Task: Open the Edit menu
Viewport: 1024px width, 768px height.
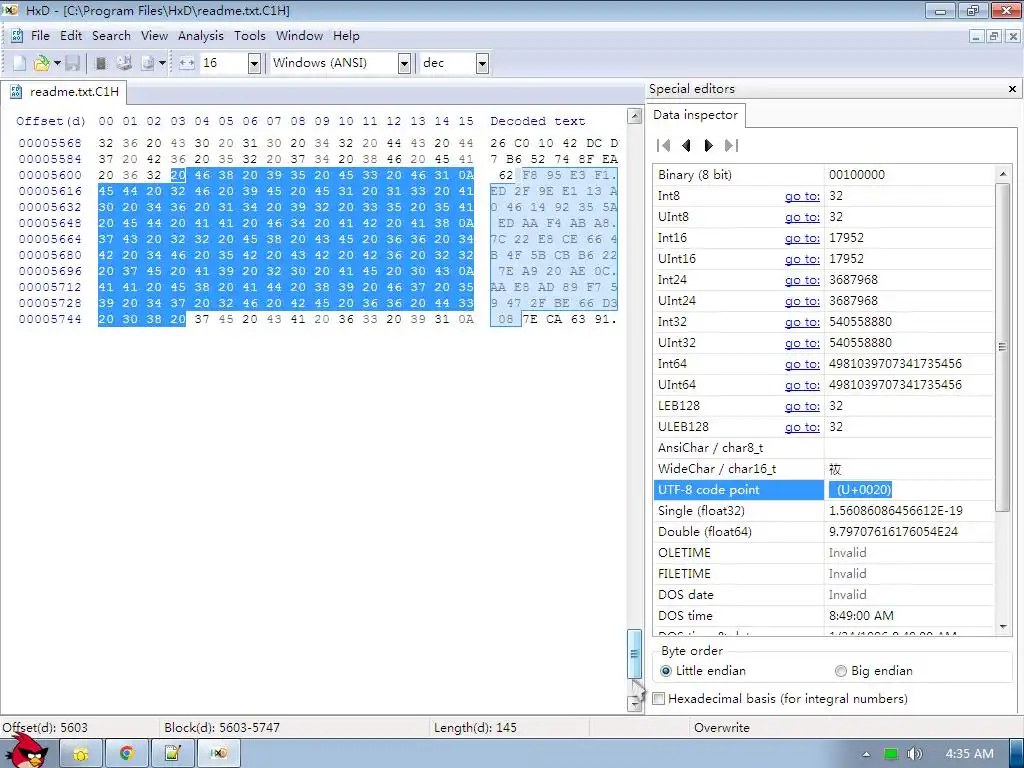Action: (71, 36)
